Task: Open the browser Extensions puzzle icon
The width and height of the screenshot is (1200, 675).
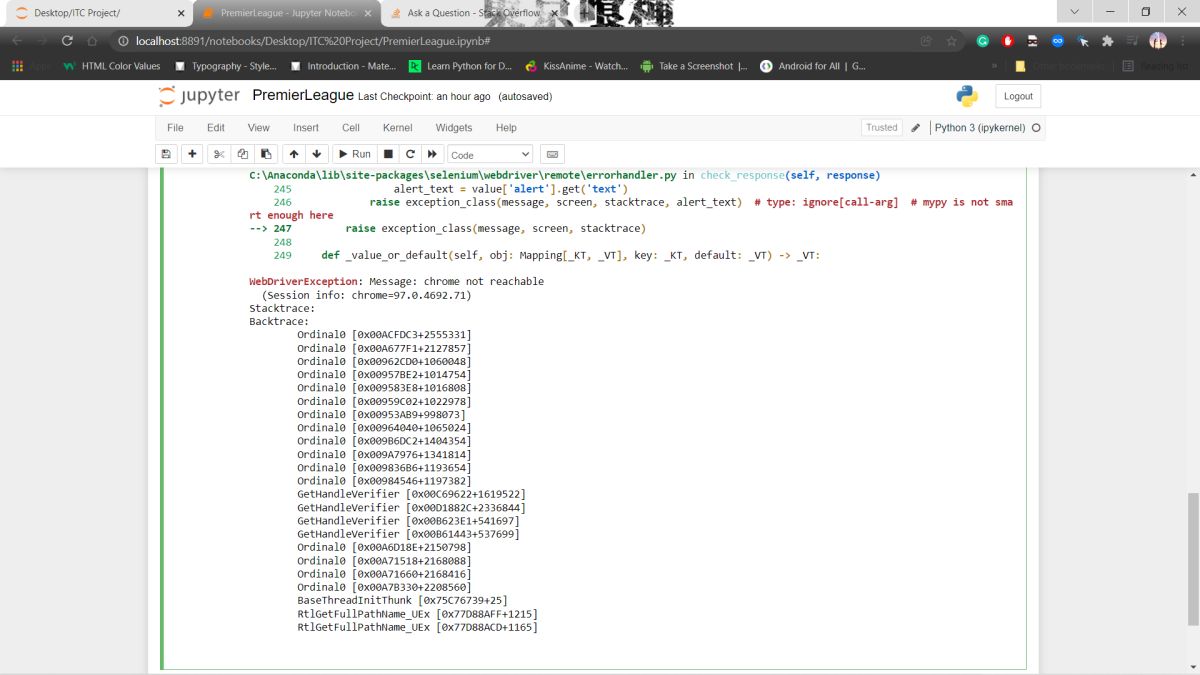Action: pyautogui.click(x=1107, y=41)
